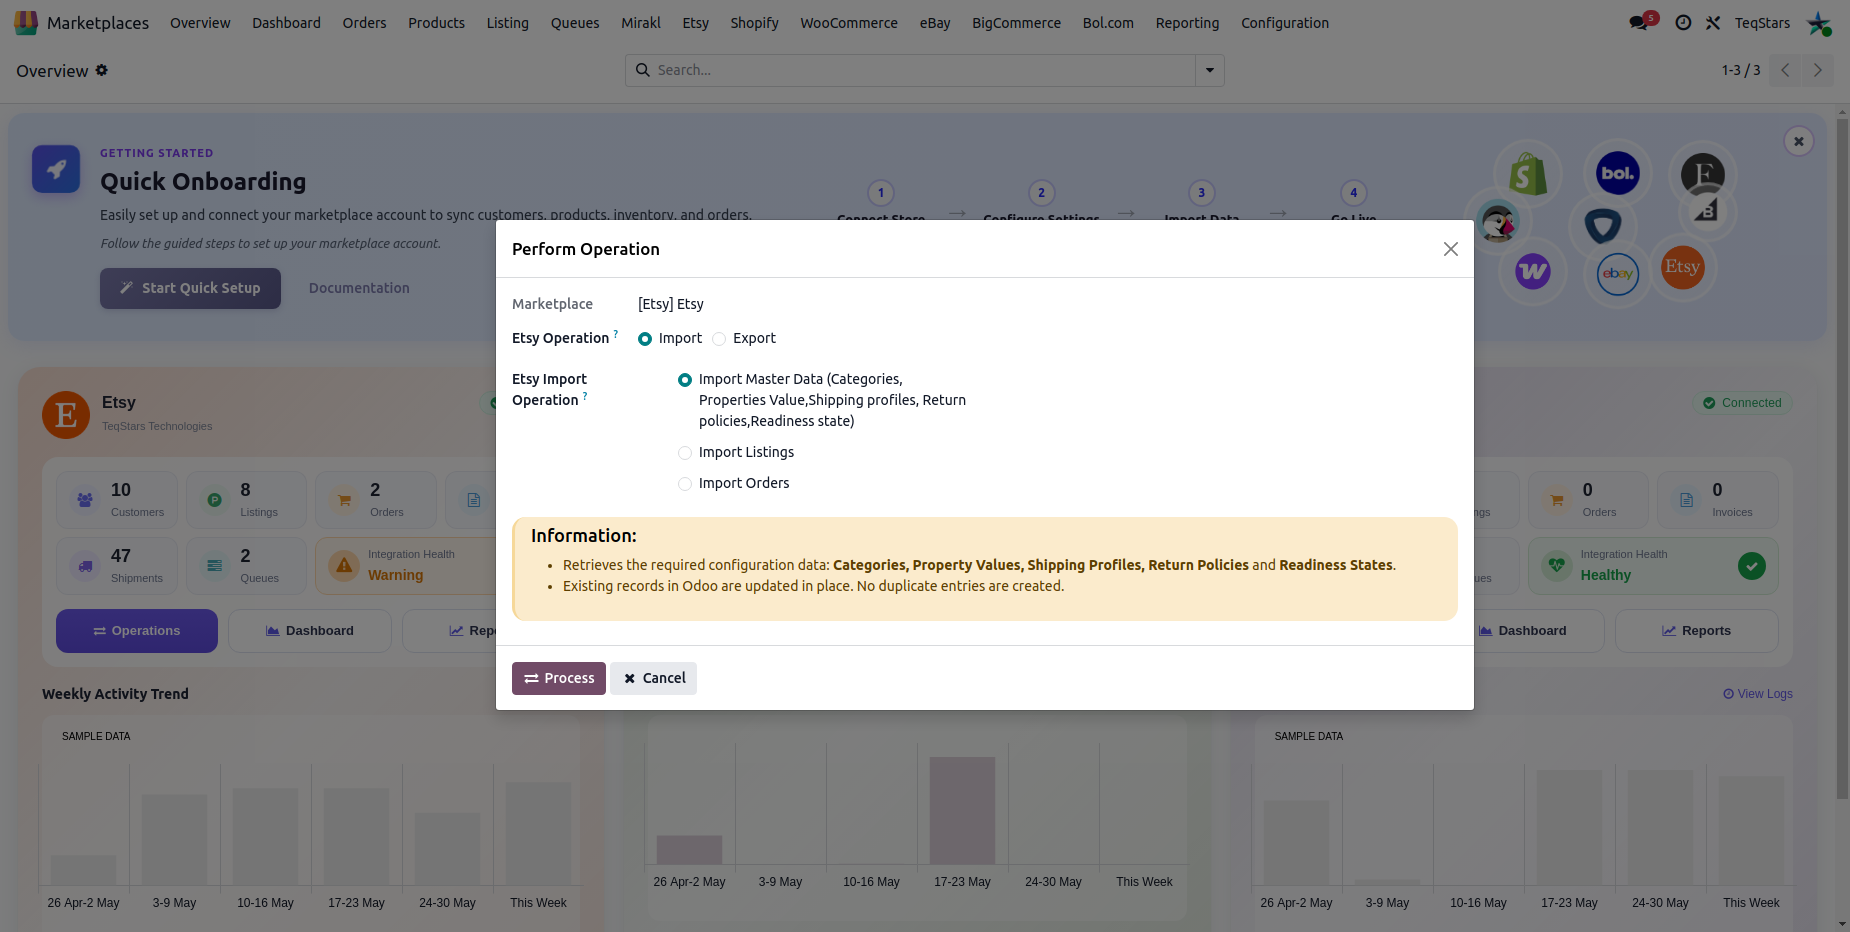The width and height of the screenshot is (1850, 932).
Task: Dismiss the Quick Onboarding banner
Action: (1798, 141)
